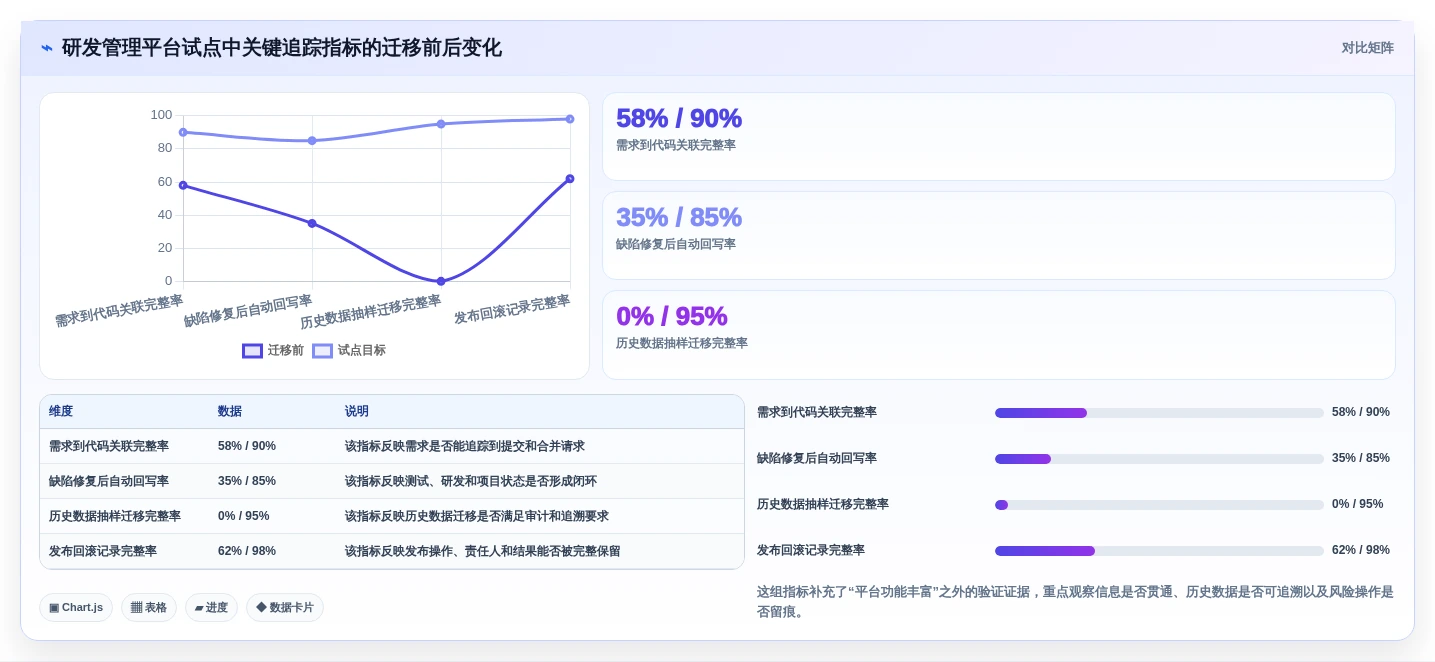Image resolution: width=1435 pixels, height=662 pixels.
Task: Click the description about 审计和追溯要求
Action: click(477, 517)
